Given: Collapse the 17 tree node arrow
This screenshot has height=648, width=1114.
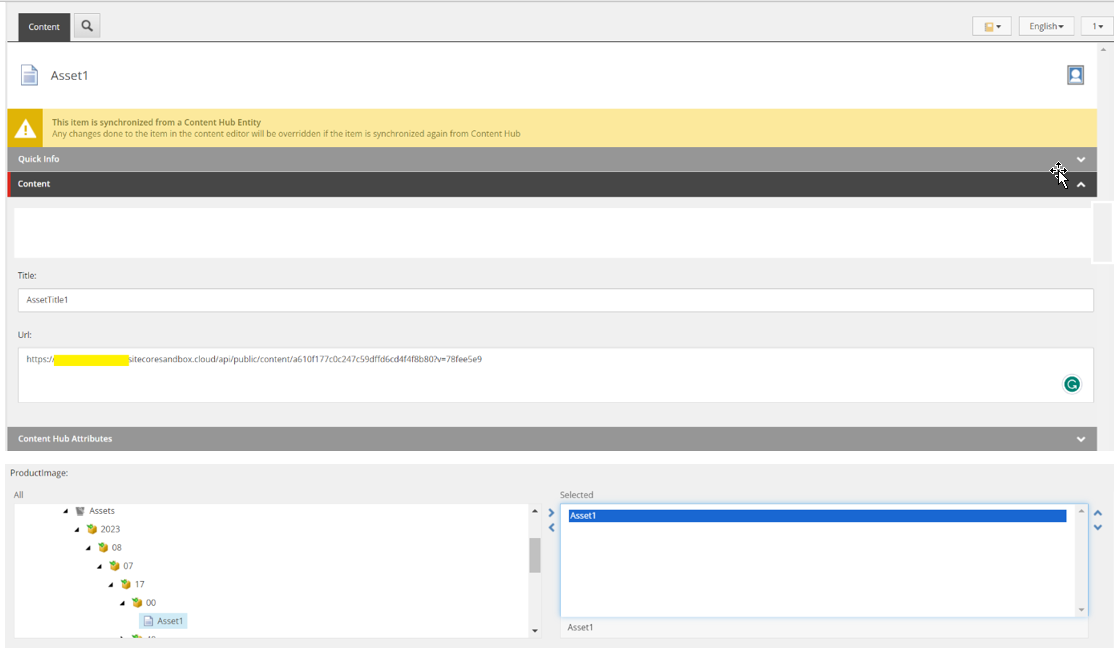Looking at the screenshot, I should (112, 585).
